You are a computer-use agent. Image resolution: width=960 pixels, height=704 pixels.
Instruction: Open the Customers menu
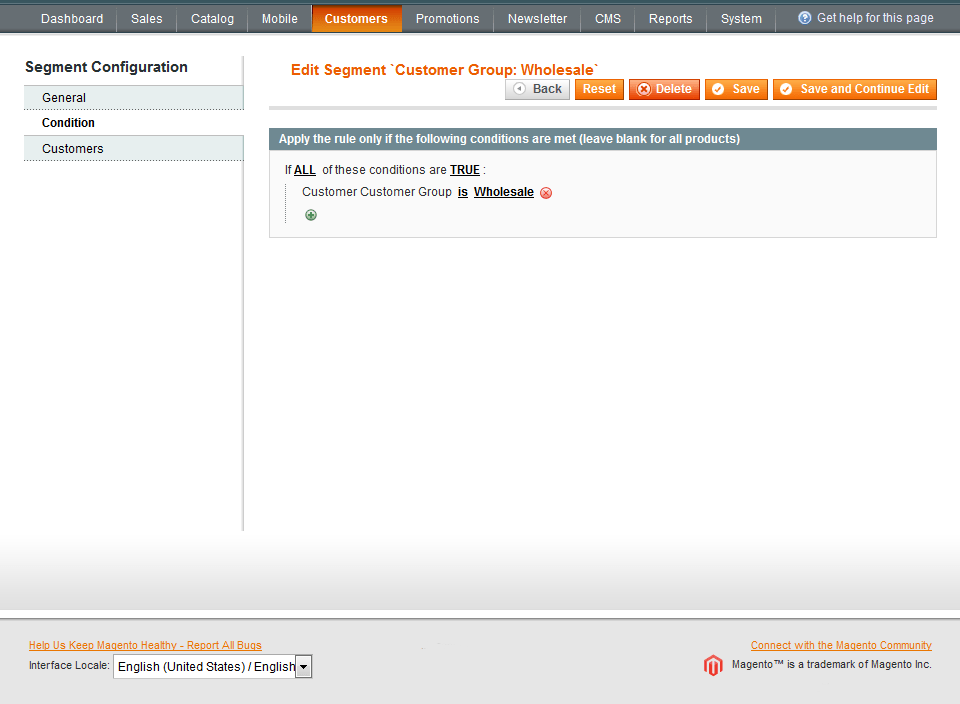(356, 19)
